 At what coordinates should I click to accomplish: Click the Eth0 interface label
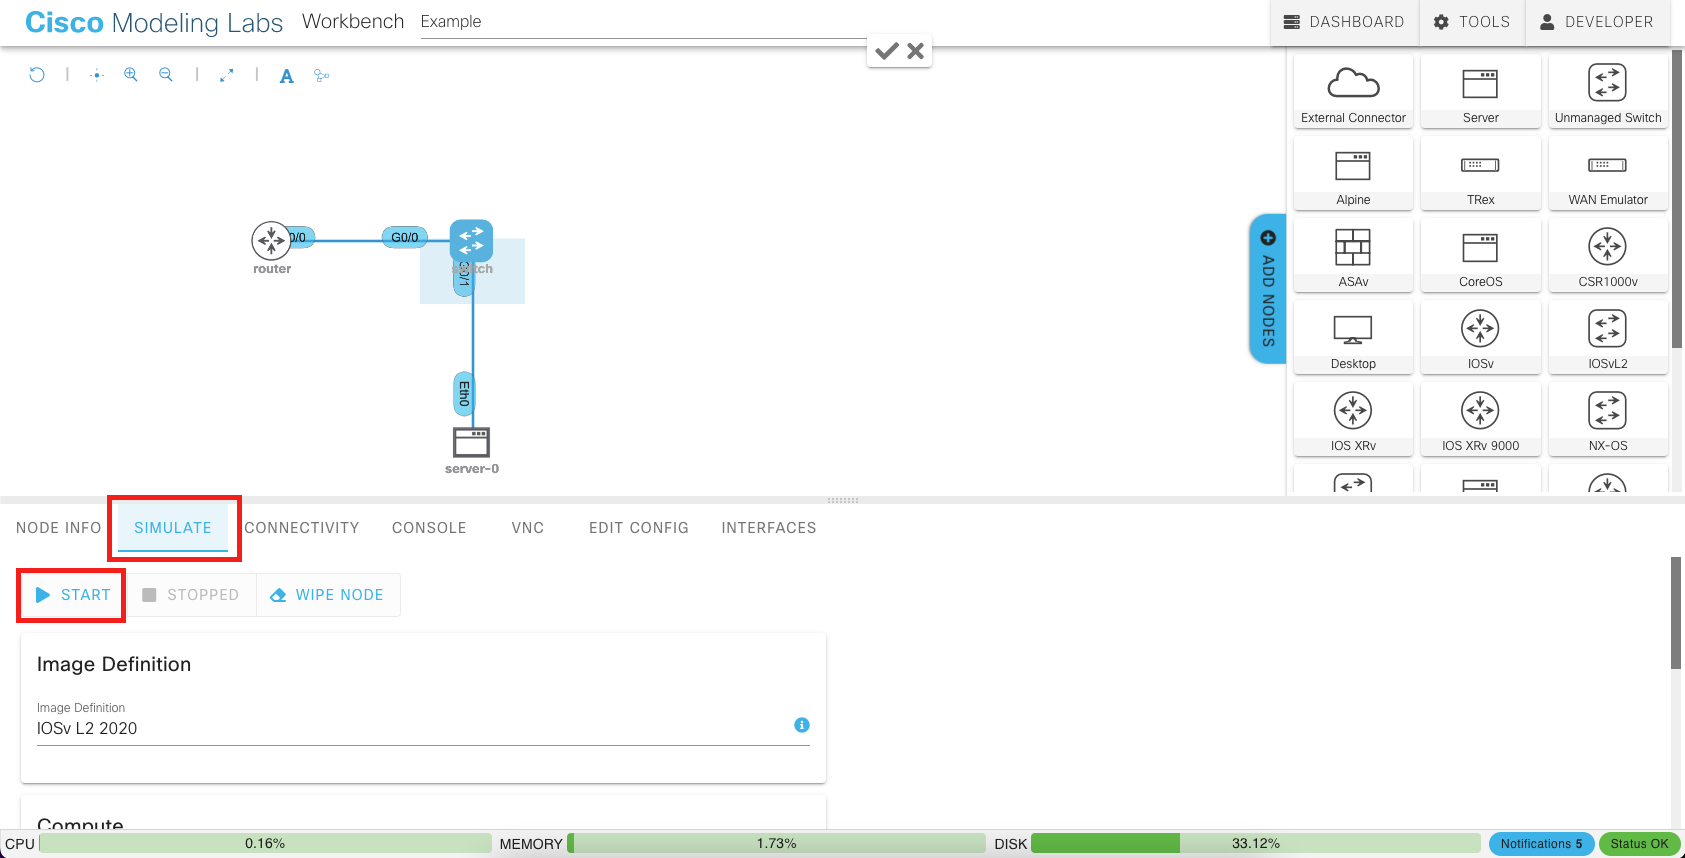464,393
